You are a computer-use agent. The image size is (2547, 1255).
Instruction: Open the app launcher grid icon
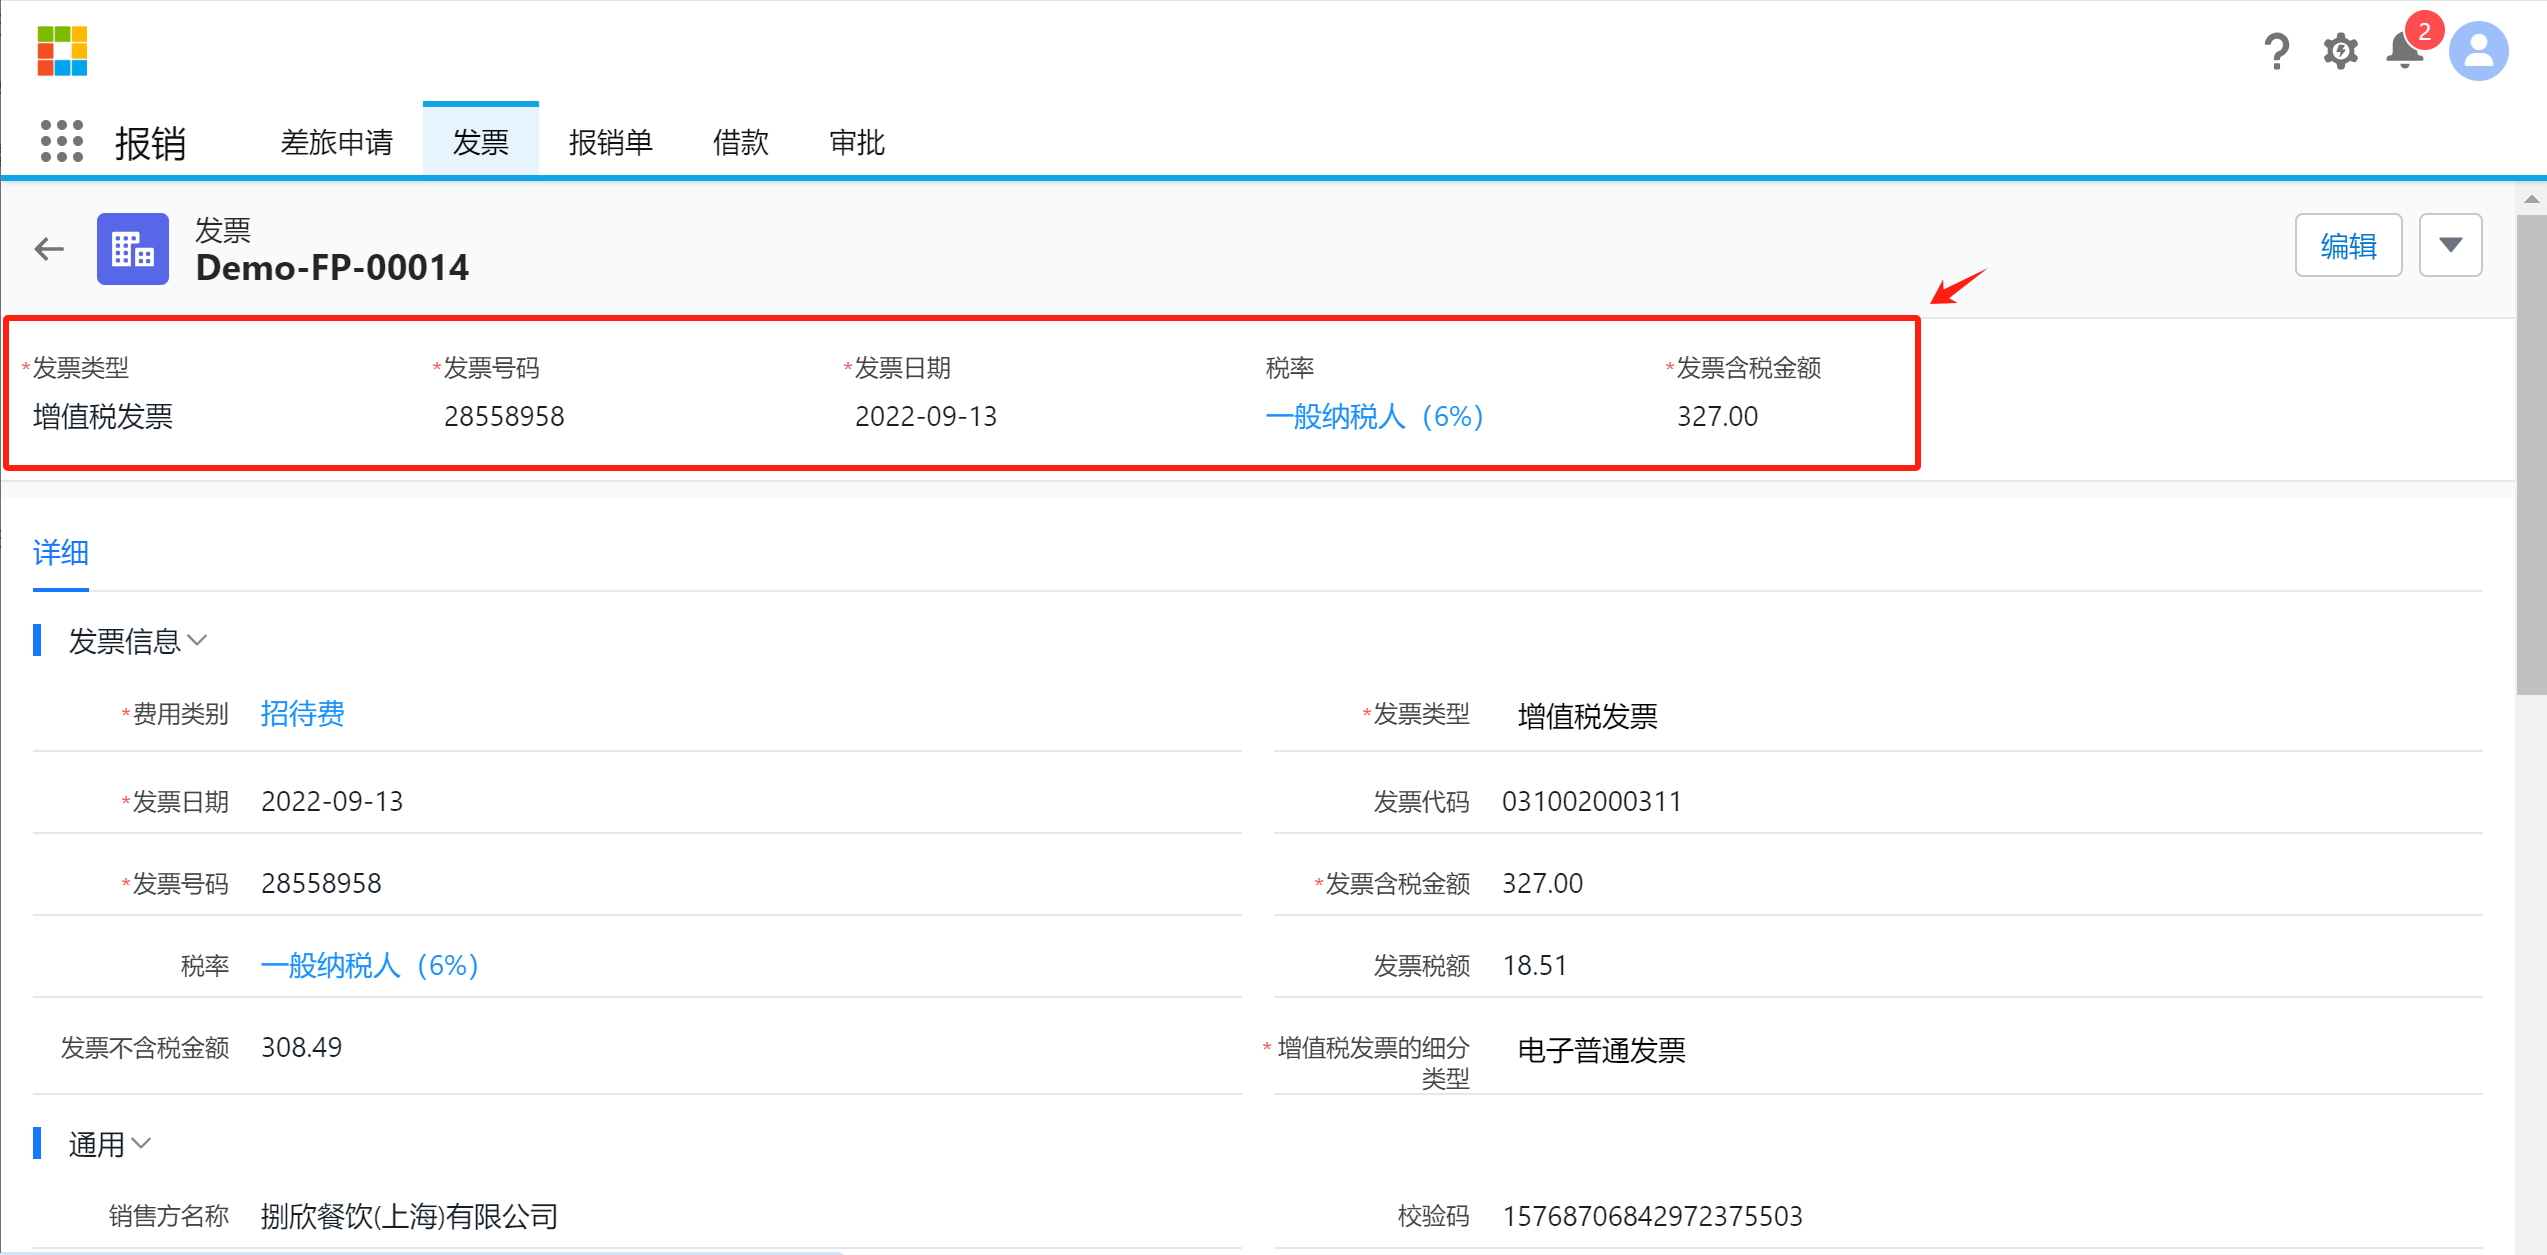pyautogui.click(x=61, y=141)
